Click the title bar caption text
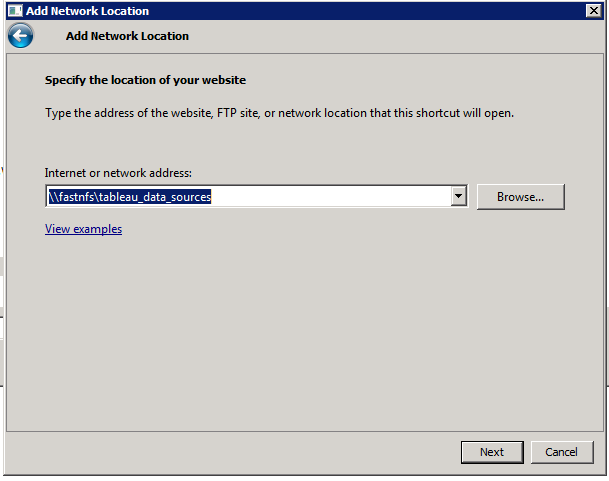The height and width of the screenshot is (481, 609). (x=87, y=11)
